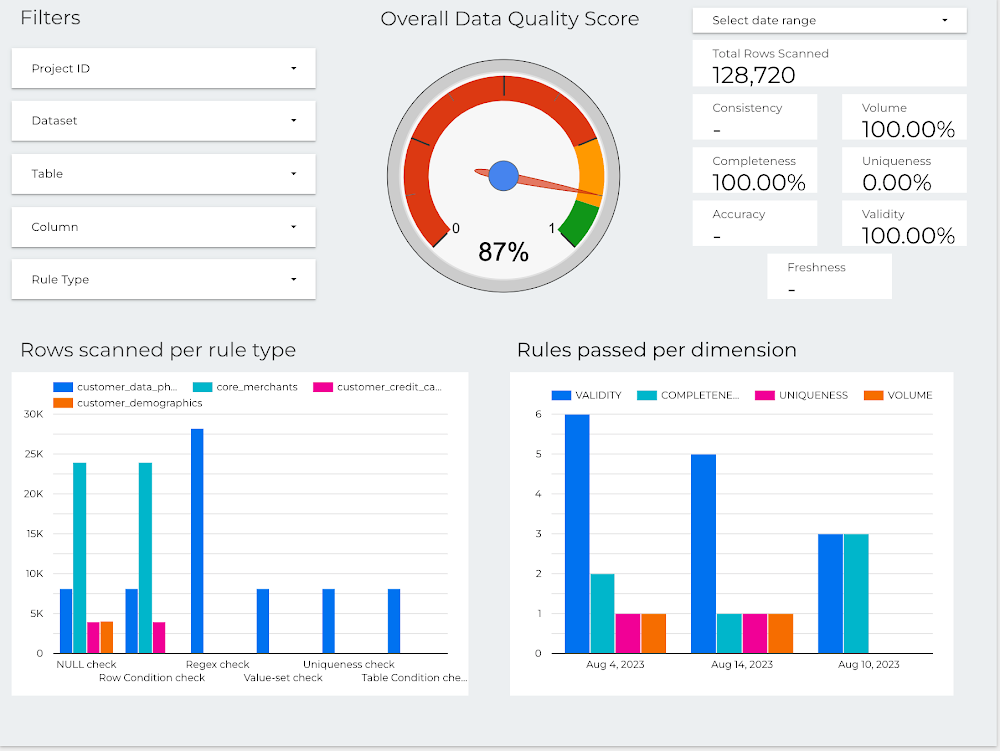This screenshot has width=1000, height=751.
Task: Click the 'Aug 10, 2023' axis label
Action: [869, 664]
